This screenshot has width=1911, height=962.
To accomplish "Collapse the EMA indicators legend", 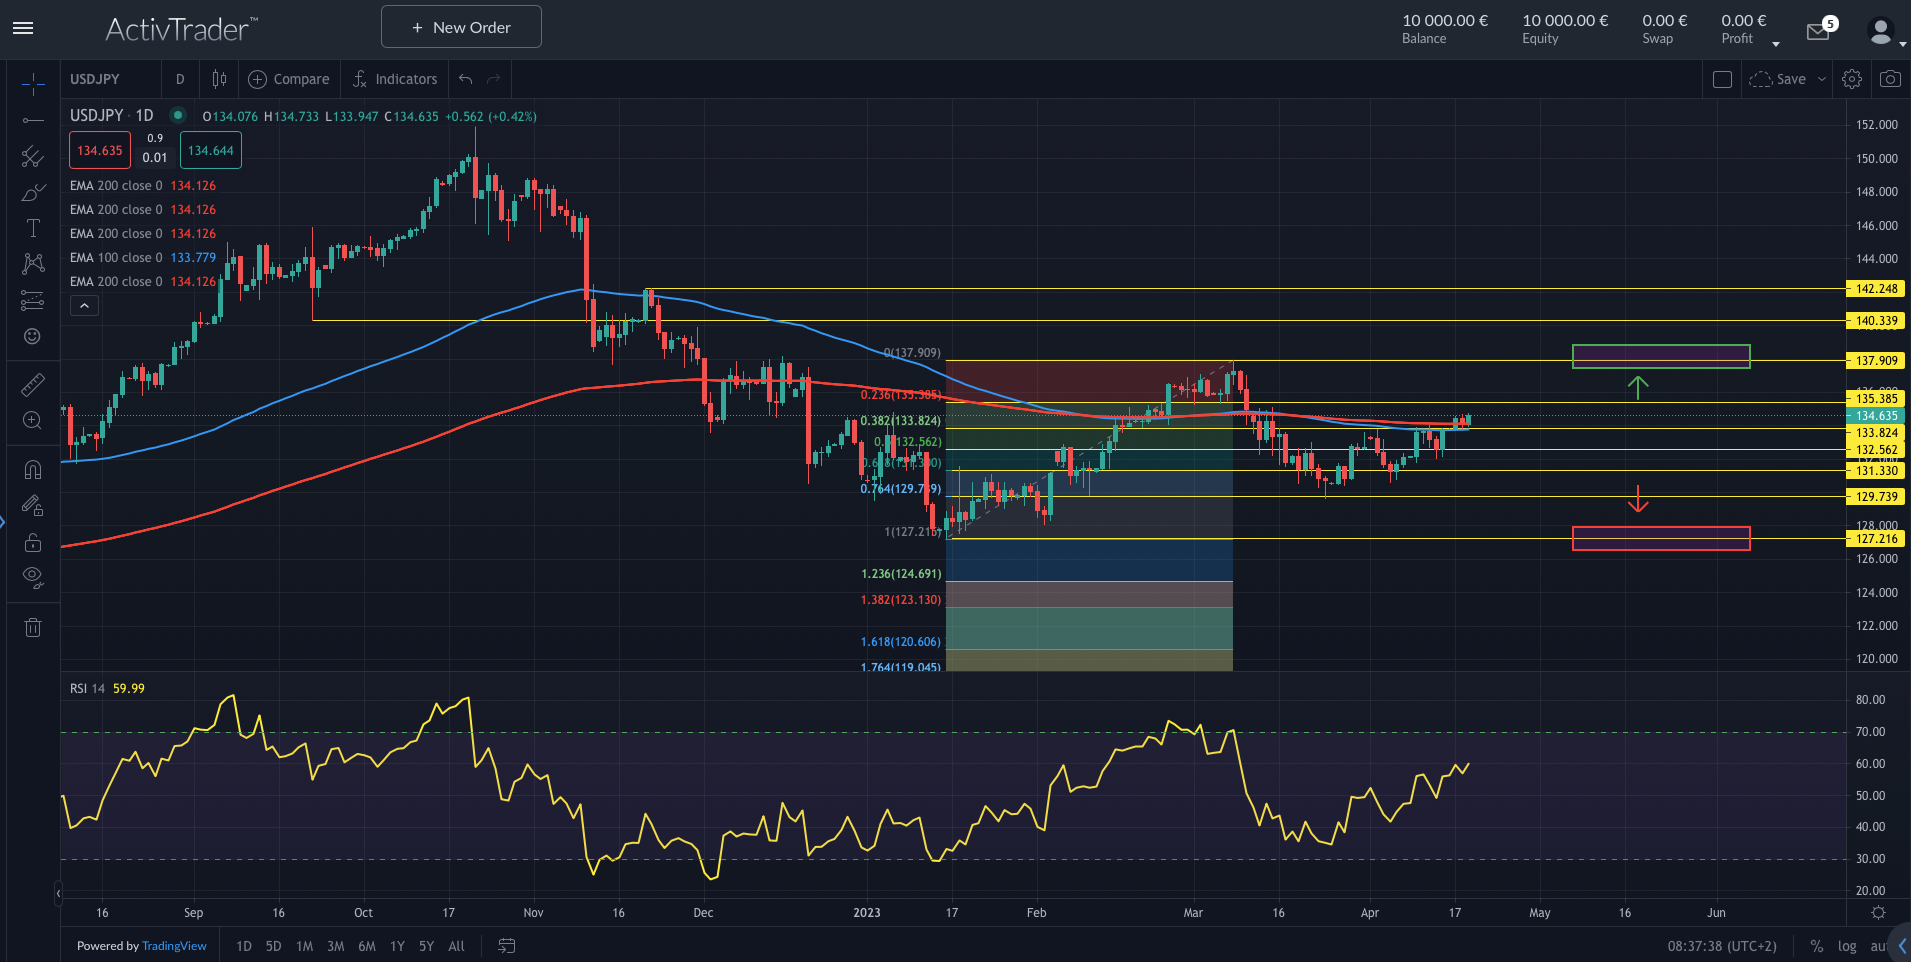I will click(84, 305).
